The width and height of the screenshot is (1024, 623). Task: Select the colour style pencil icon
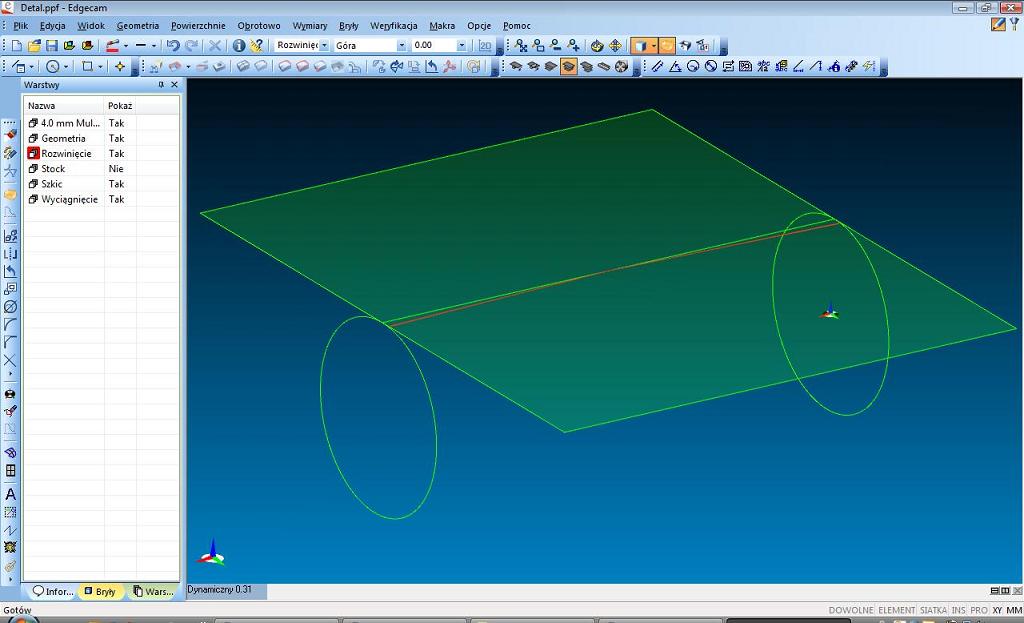(112, 46)
